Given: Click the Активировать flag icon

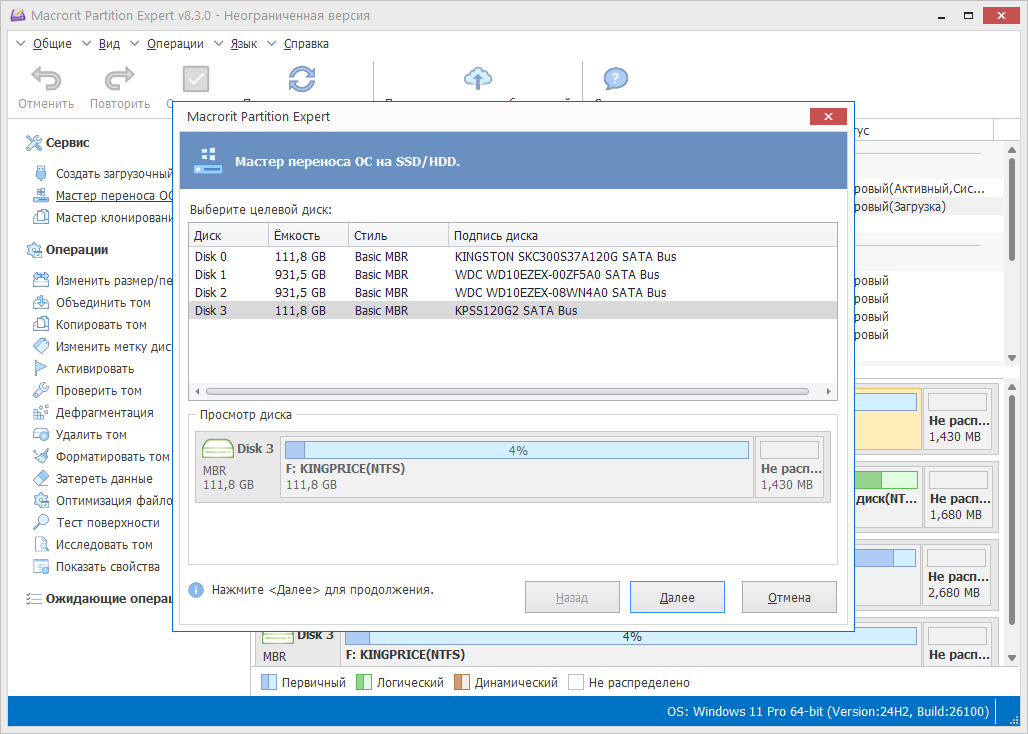Looking at the screenshot, I should pyautogui.click(x=41, y=368).
